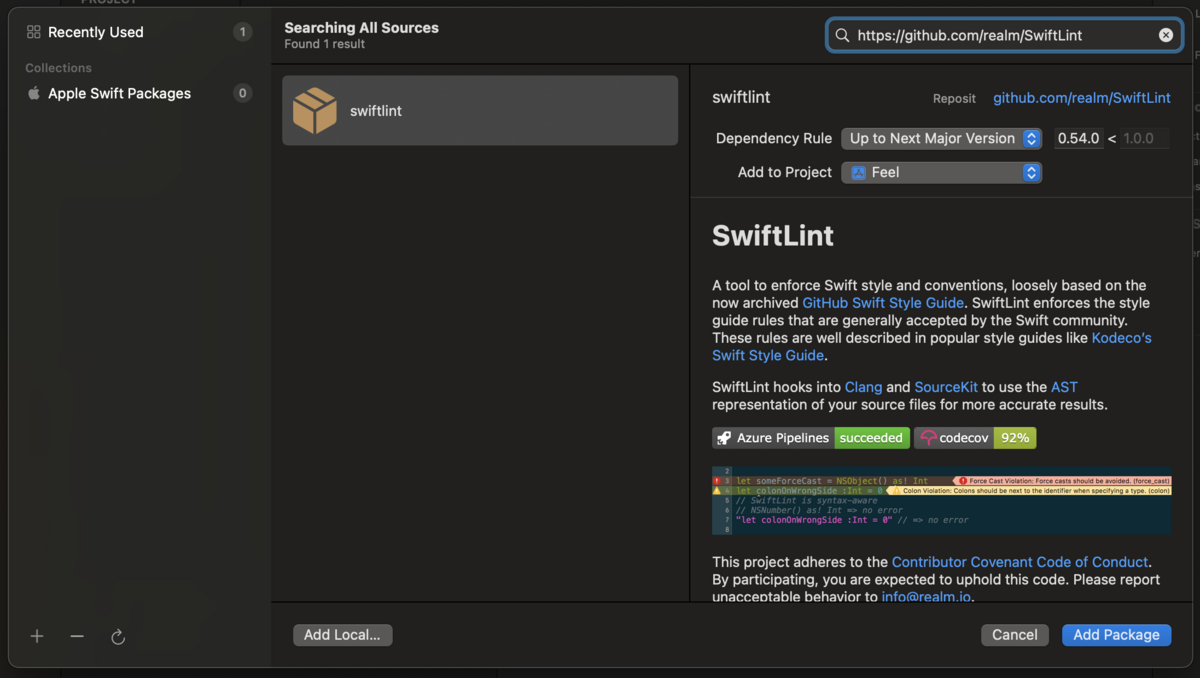Viewport: 1200px width, 678px height.
Task: Clear the search field text
Action: coord(1166,35)
